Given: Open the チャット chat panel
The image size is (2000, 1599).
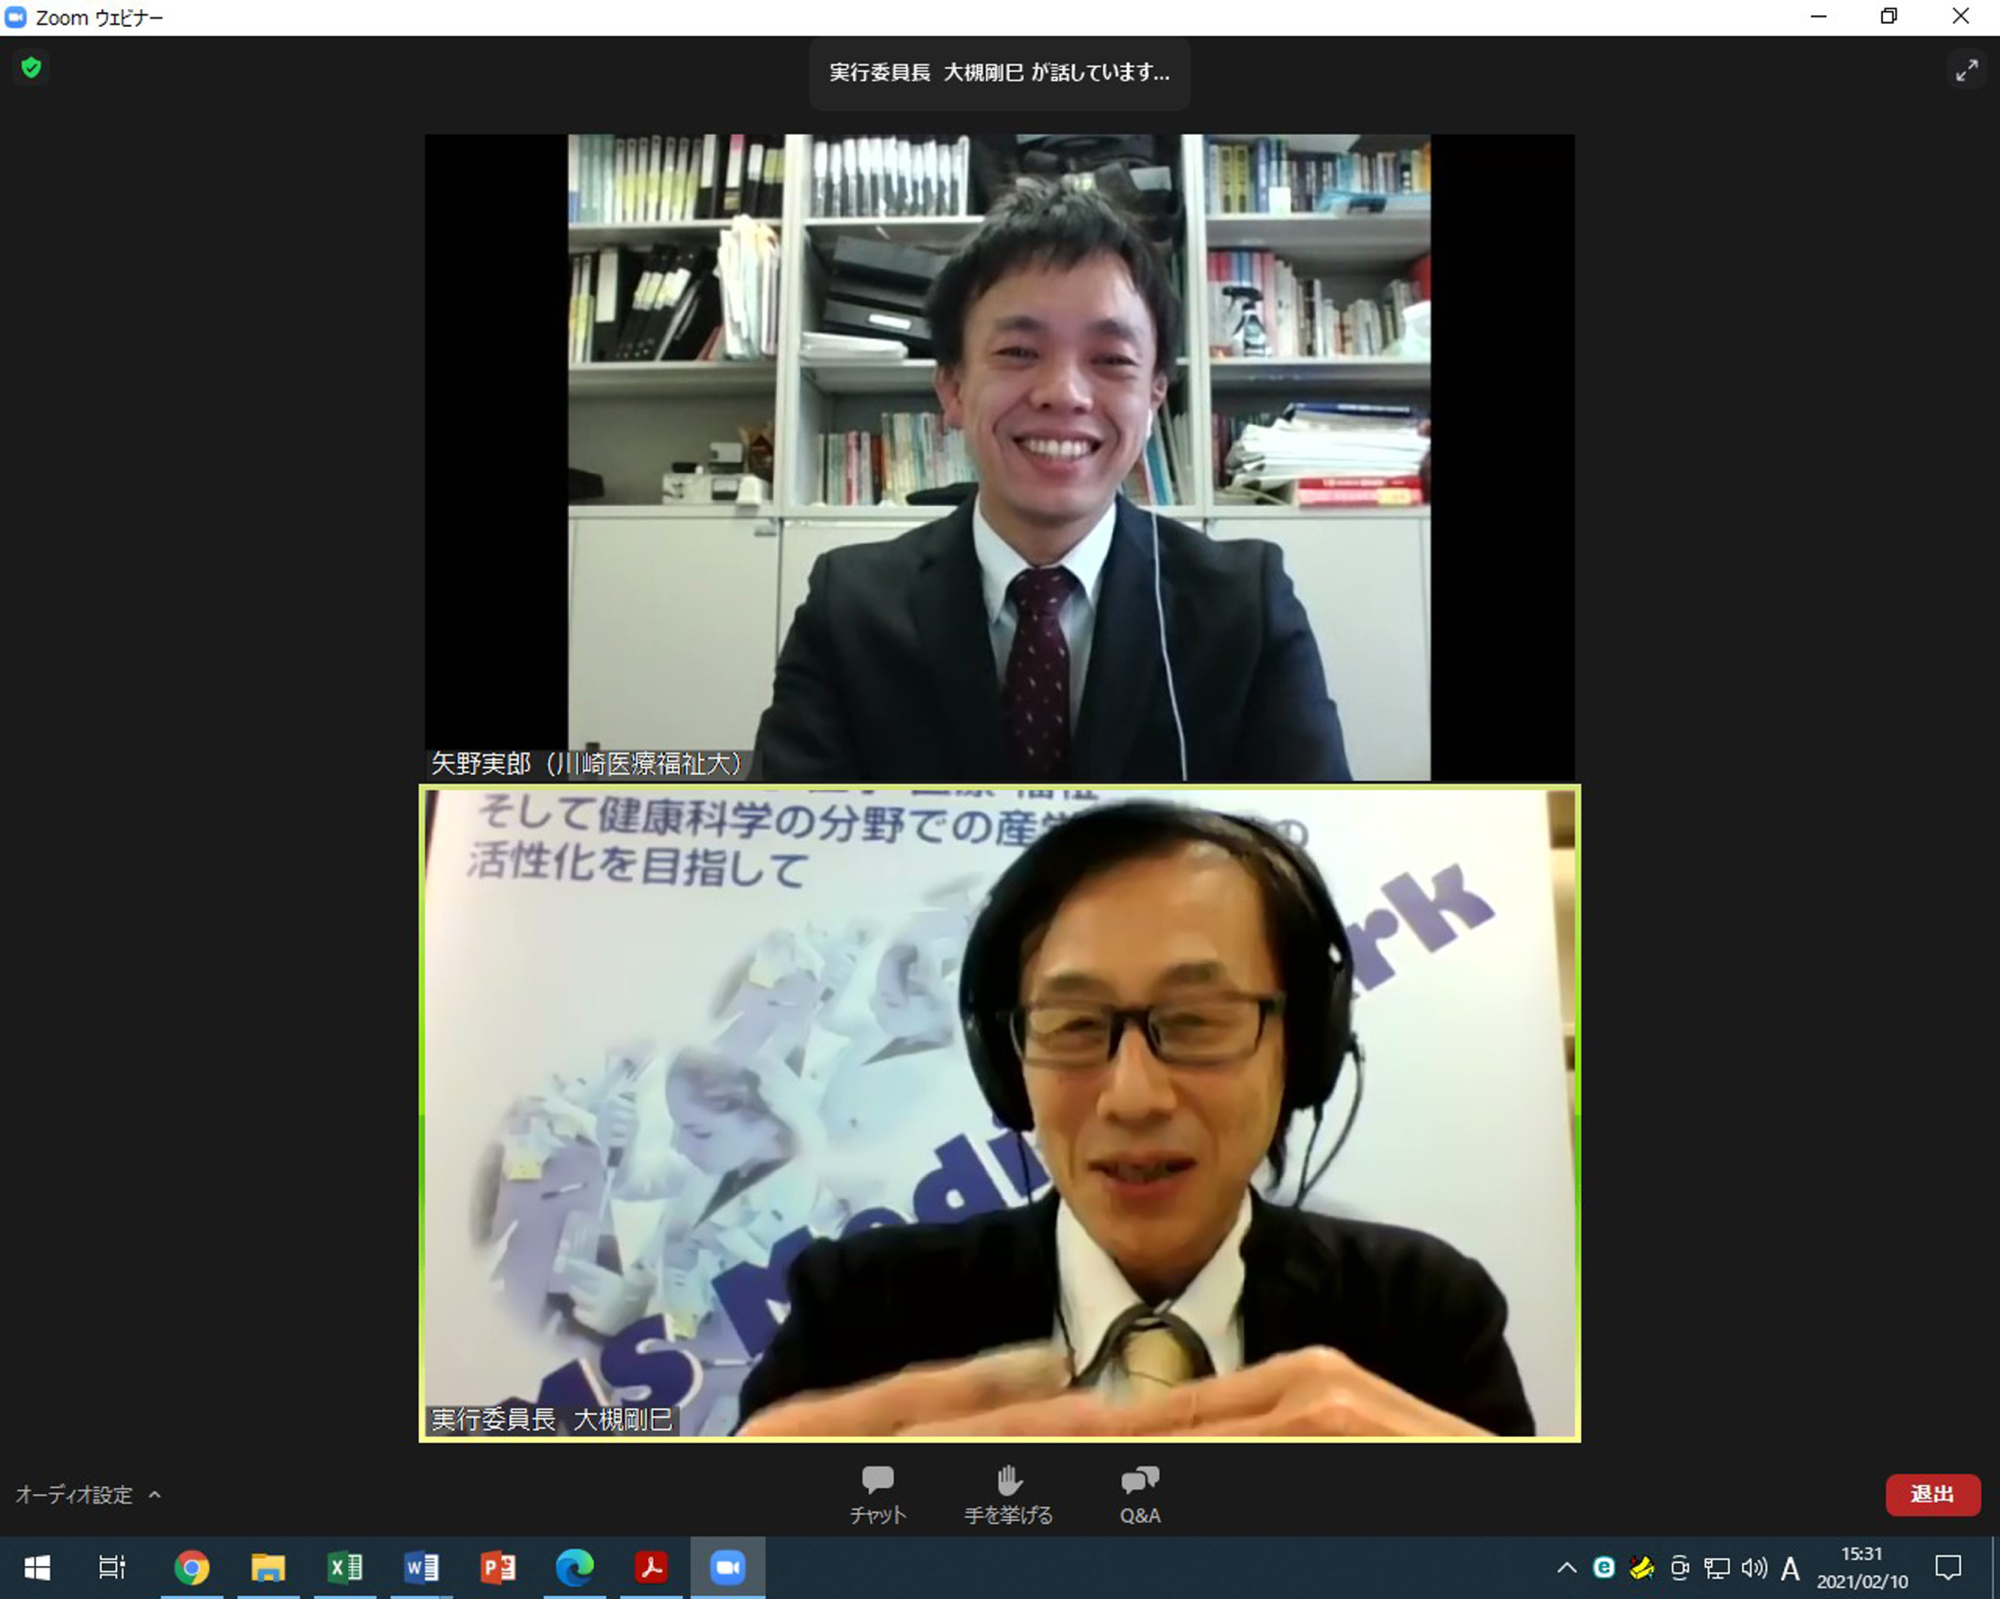Looking at the screenshot, I should pos(878,1494).
